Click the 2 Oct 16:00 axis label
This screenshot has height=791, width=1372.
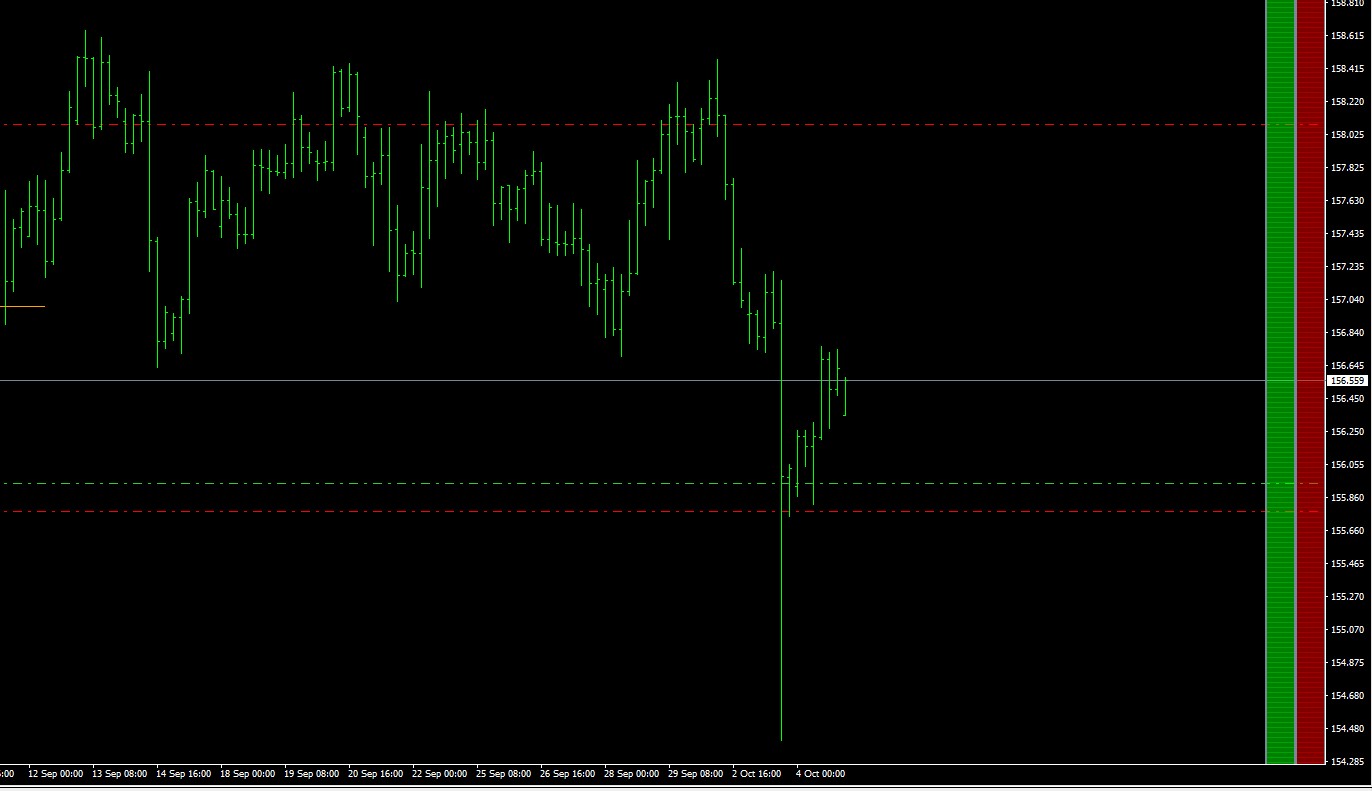click(757, 773)
